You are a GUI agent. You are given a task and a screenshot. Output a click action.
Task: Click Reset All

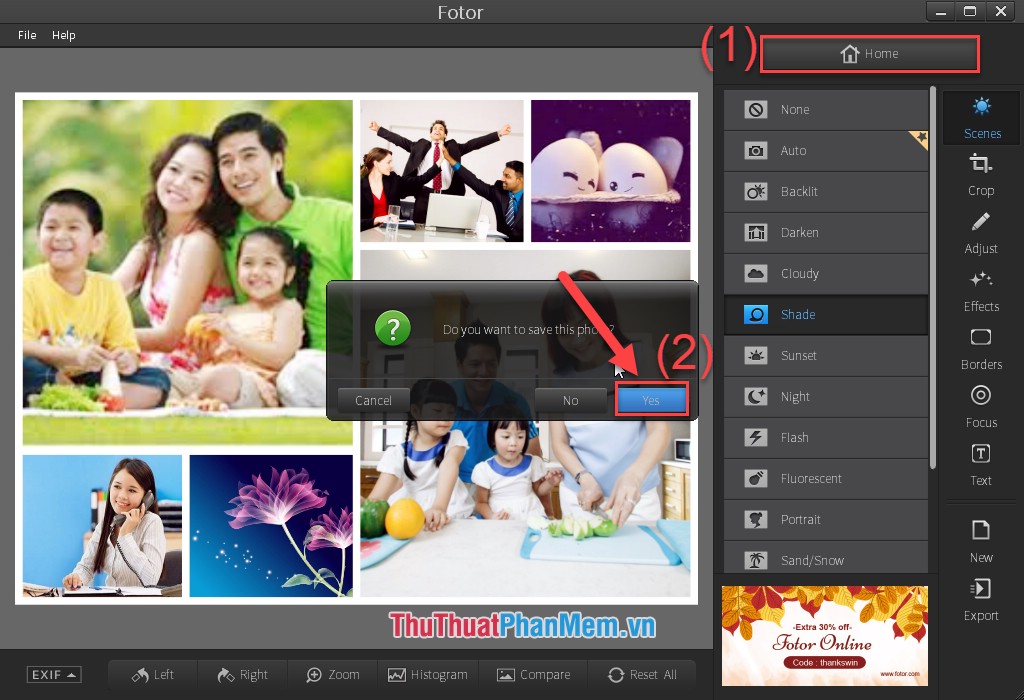pos(642,674)
